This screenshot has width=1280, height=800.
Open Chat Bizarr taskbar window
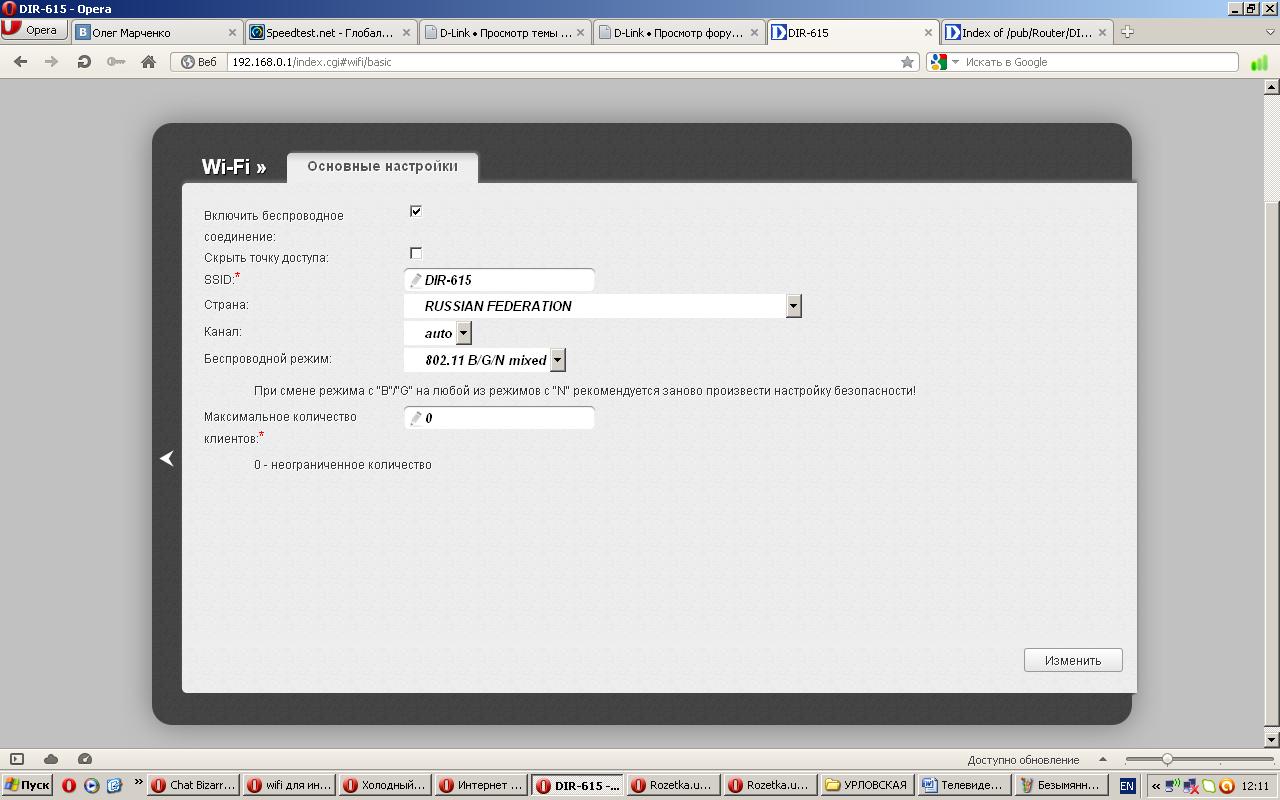[194, 785]
